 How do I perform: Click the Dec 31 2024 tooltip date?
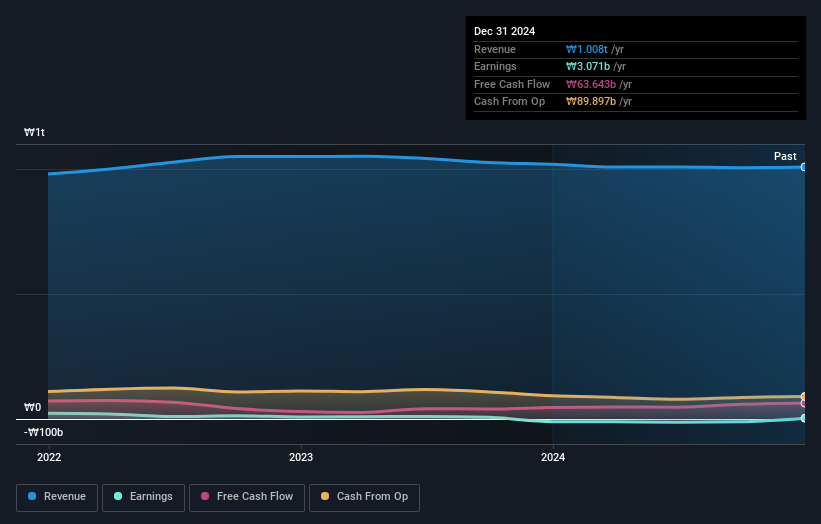[x=504, y=31]
